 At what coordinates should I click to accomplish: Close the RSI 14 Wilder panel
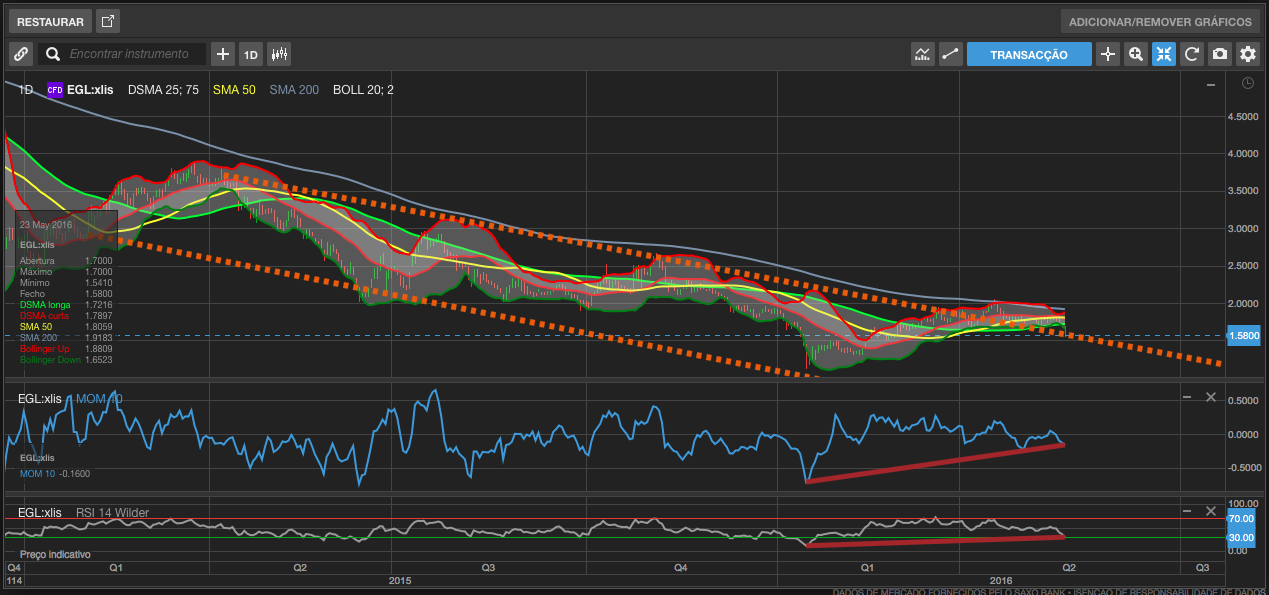pos(1210,510)
